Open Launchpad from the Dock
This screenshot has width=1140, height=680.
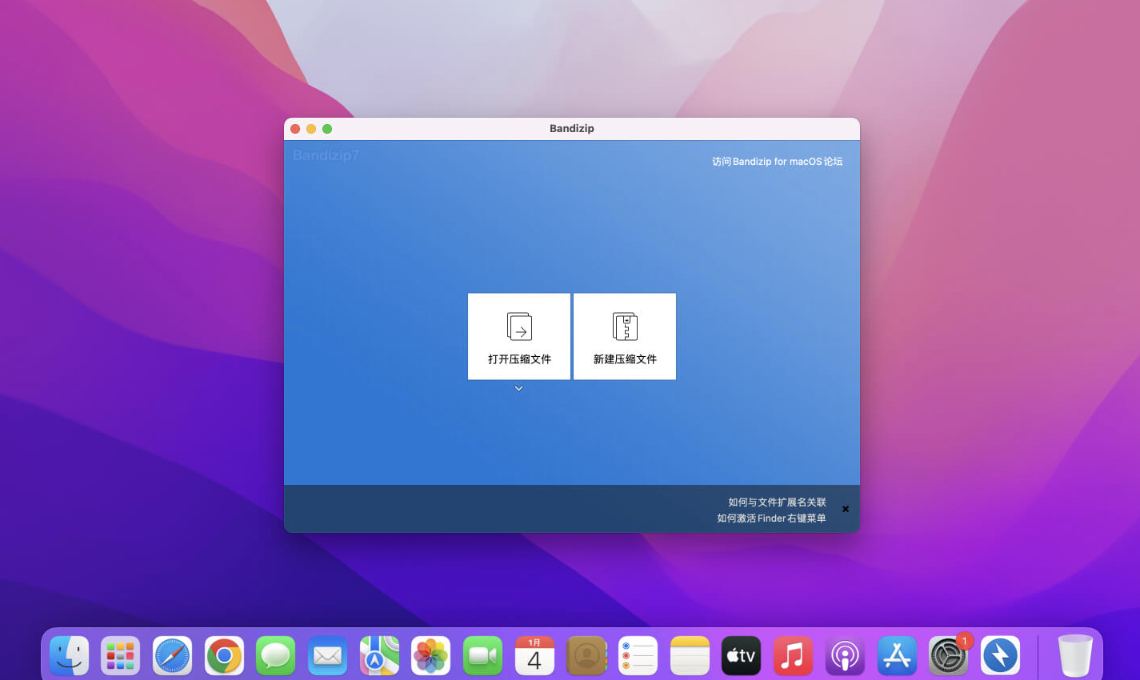(x=121, y=655)
